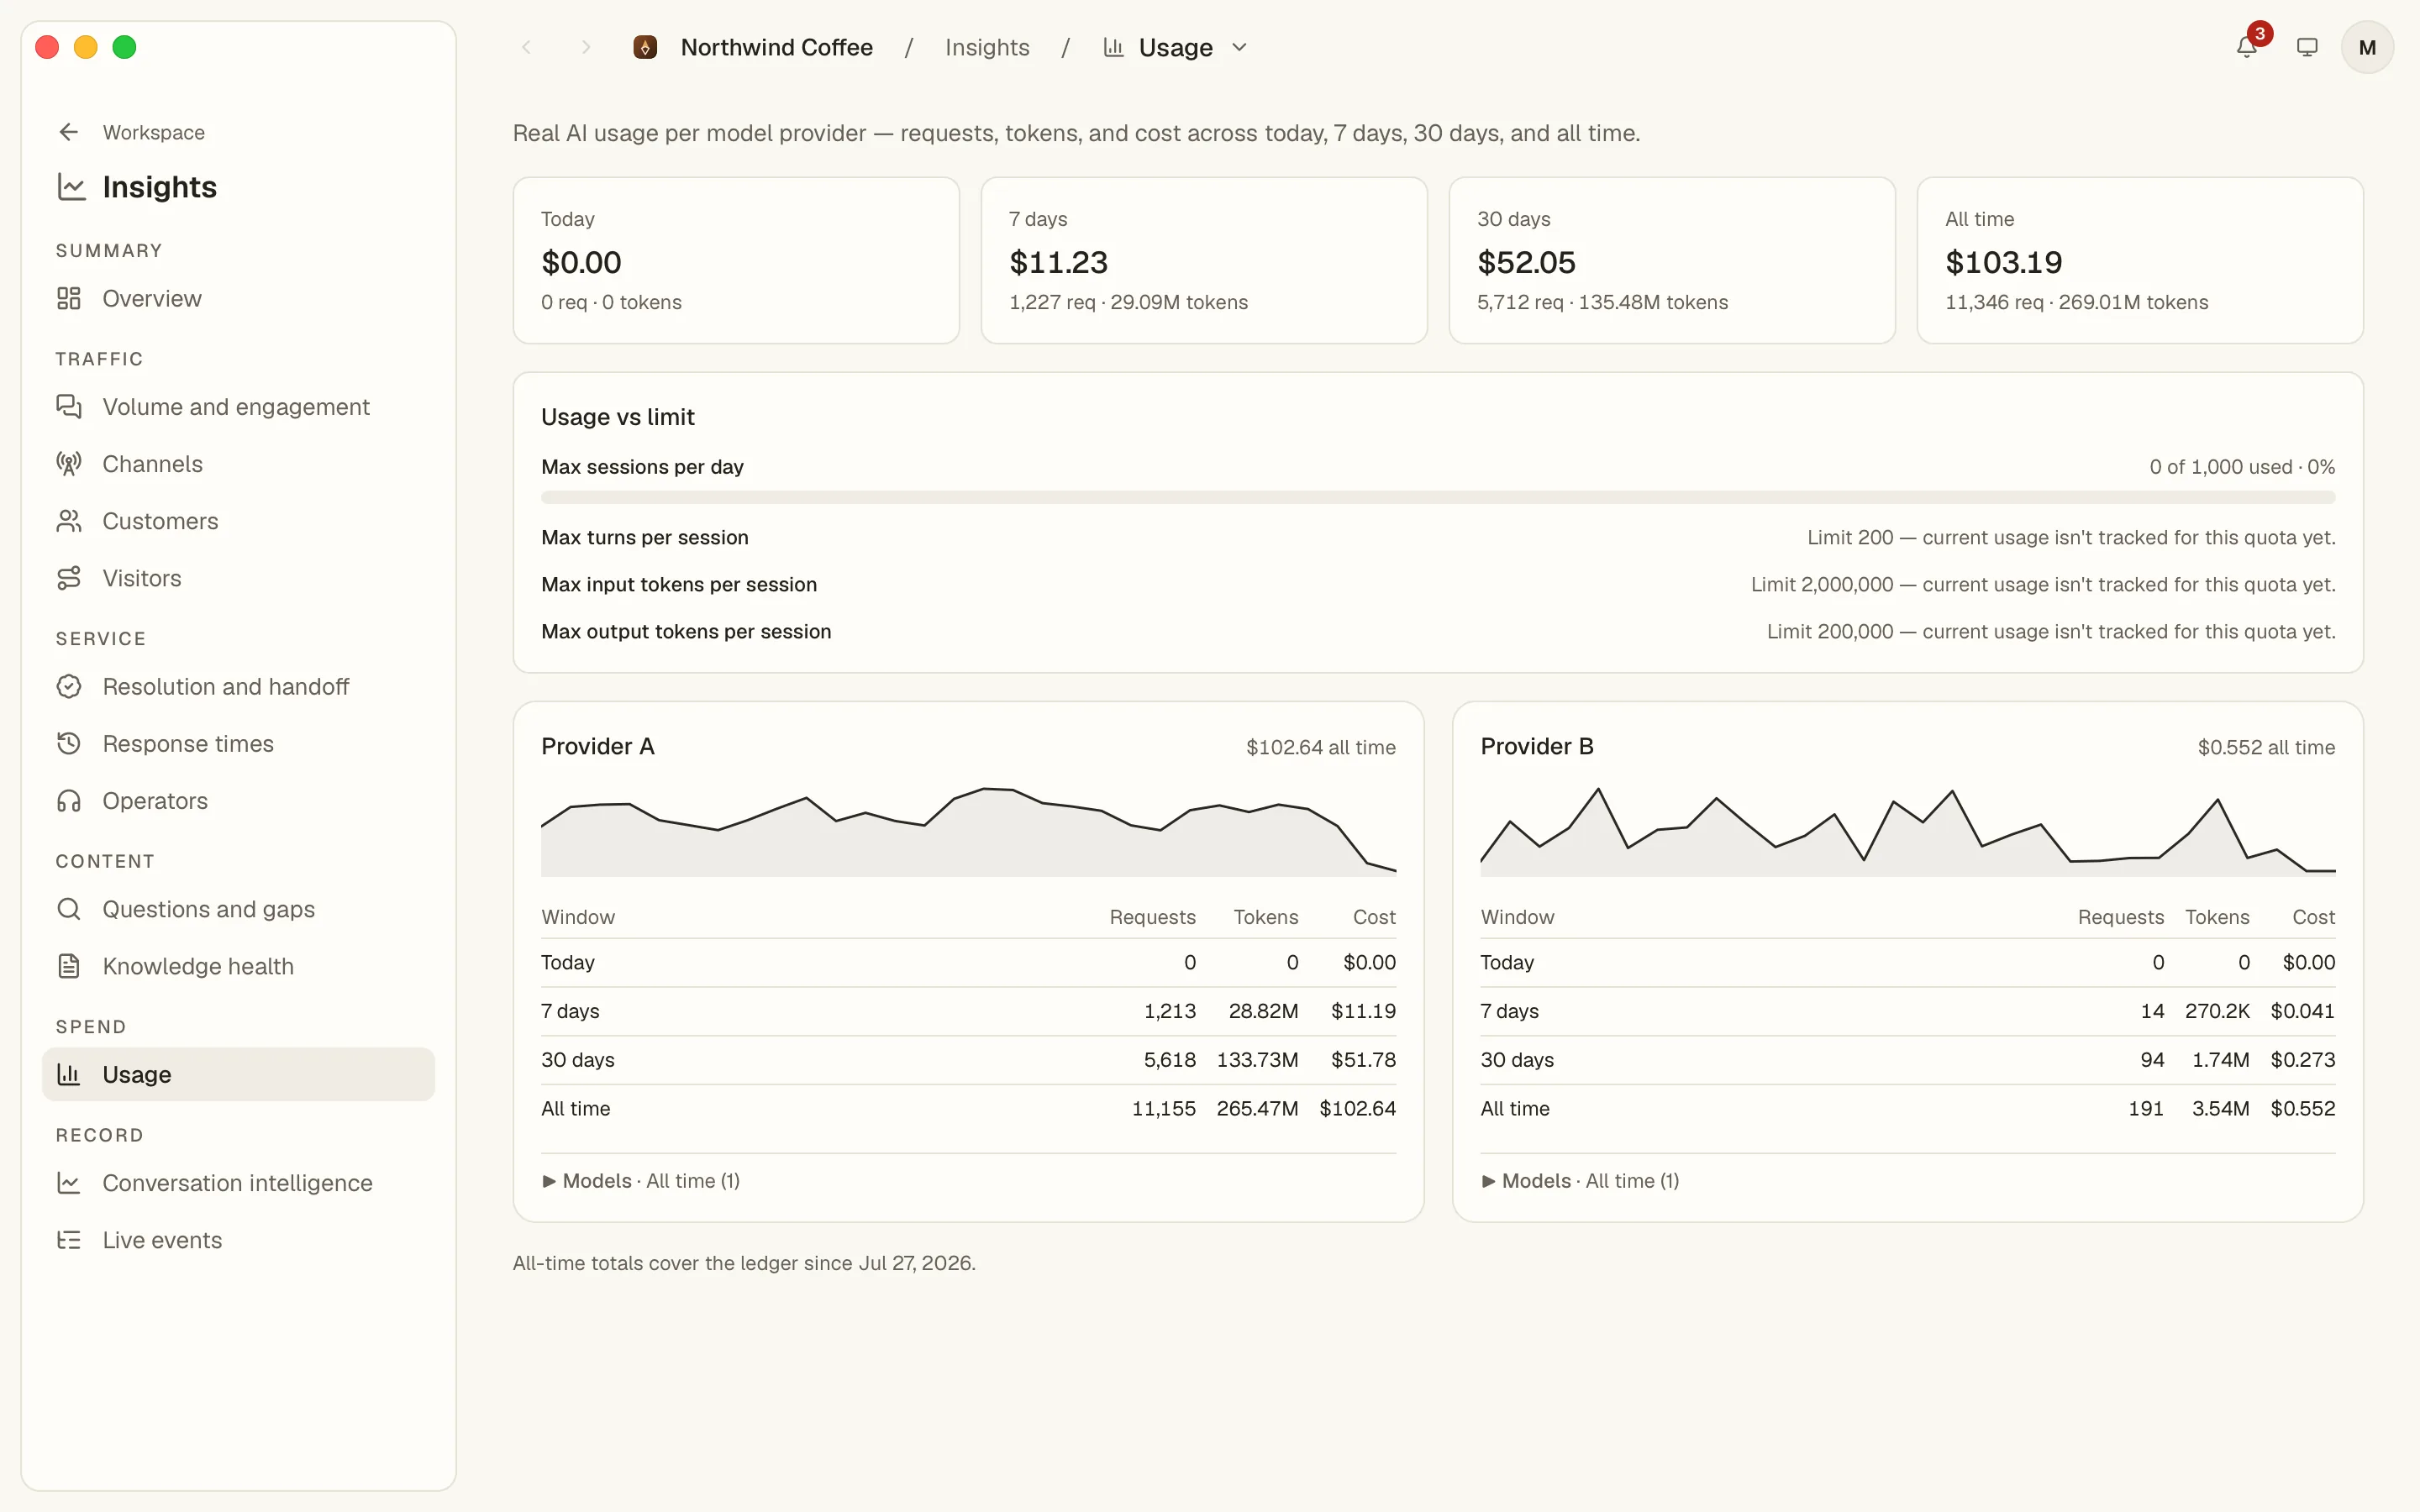2420x1512 pixels.
Task: Open Live events page
Action: click(x=238, y=1239)
